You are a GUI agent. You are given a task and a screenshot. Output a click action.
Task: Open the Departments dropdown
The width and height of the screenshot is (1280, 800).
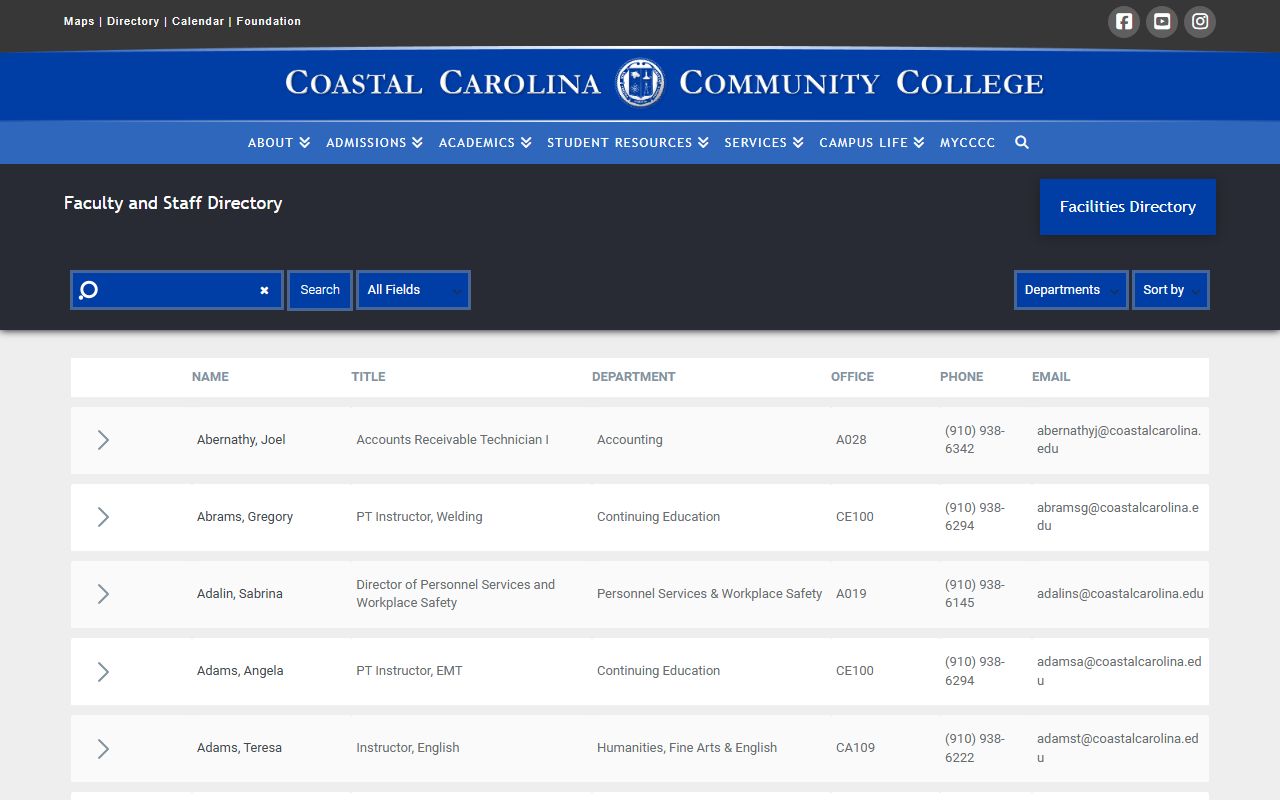point(1071,290)
